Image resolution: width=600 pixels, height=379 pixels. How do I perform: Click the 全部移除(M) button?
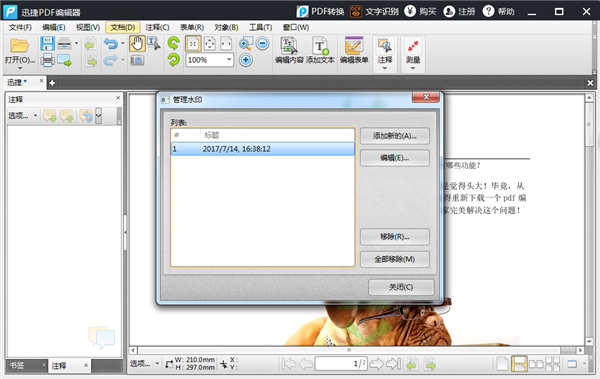point(395,260)
